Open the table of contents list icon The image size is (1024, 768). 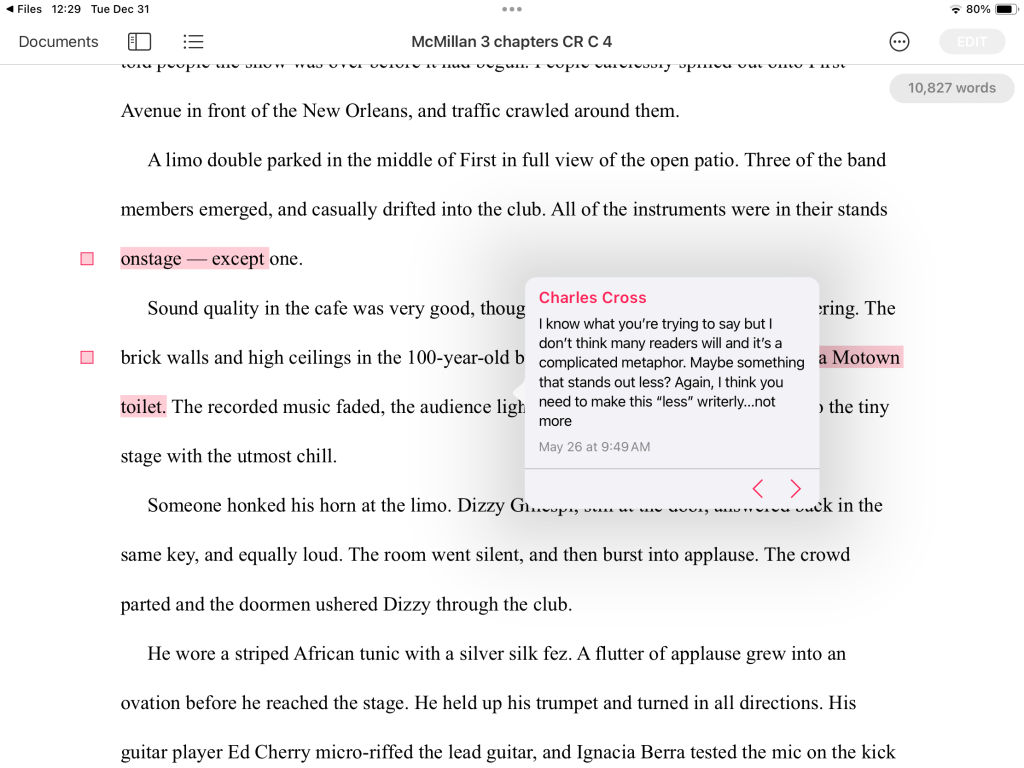pyautogui.click(x=193, y=42)
